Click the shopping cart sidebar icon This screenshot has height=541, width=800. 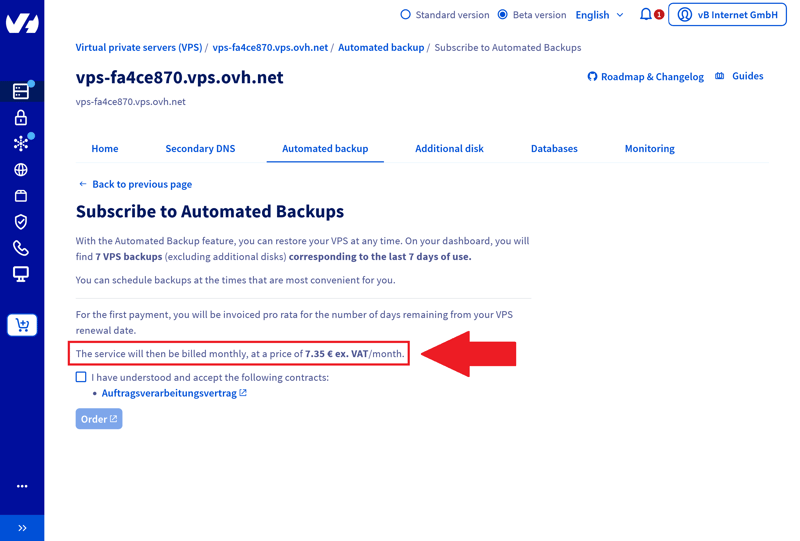(22, 325)
